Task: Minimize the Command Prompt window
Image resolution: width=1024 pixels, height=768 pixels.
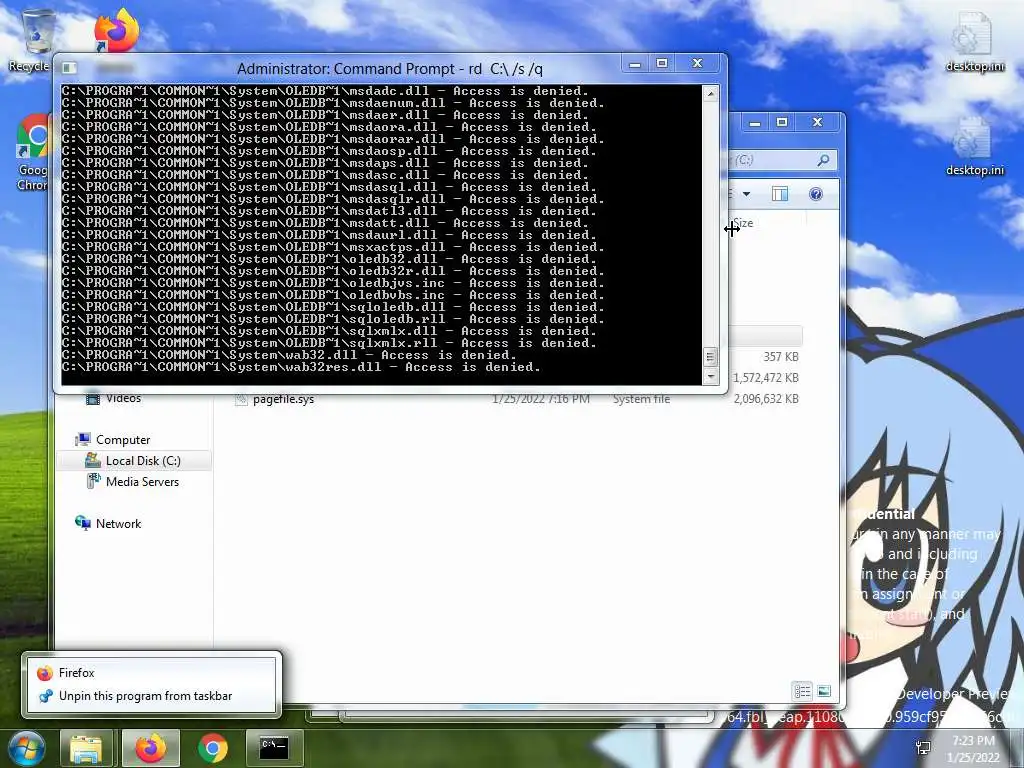Action: coord(635,64)
